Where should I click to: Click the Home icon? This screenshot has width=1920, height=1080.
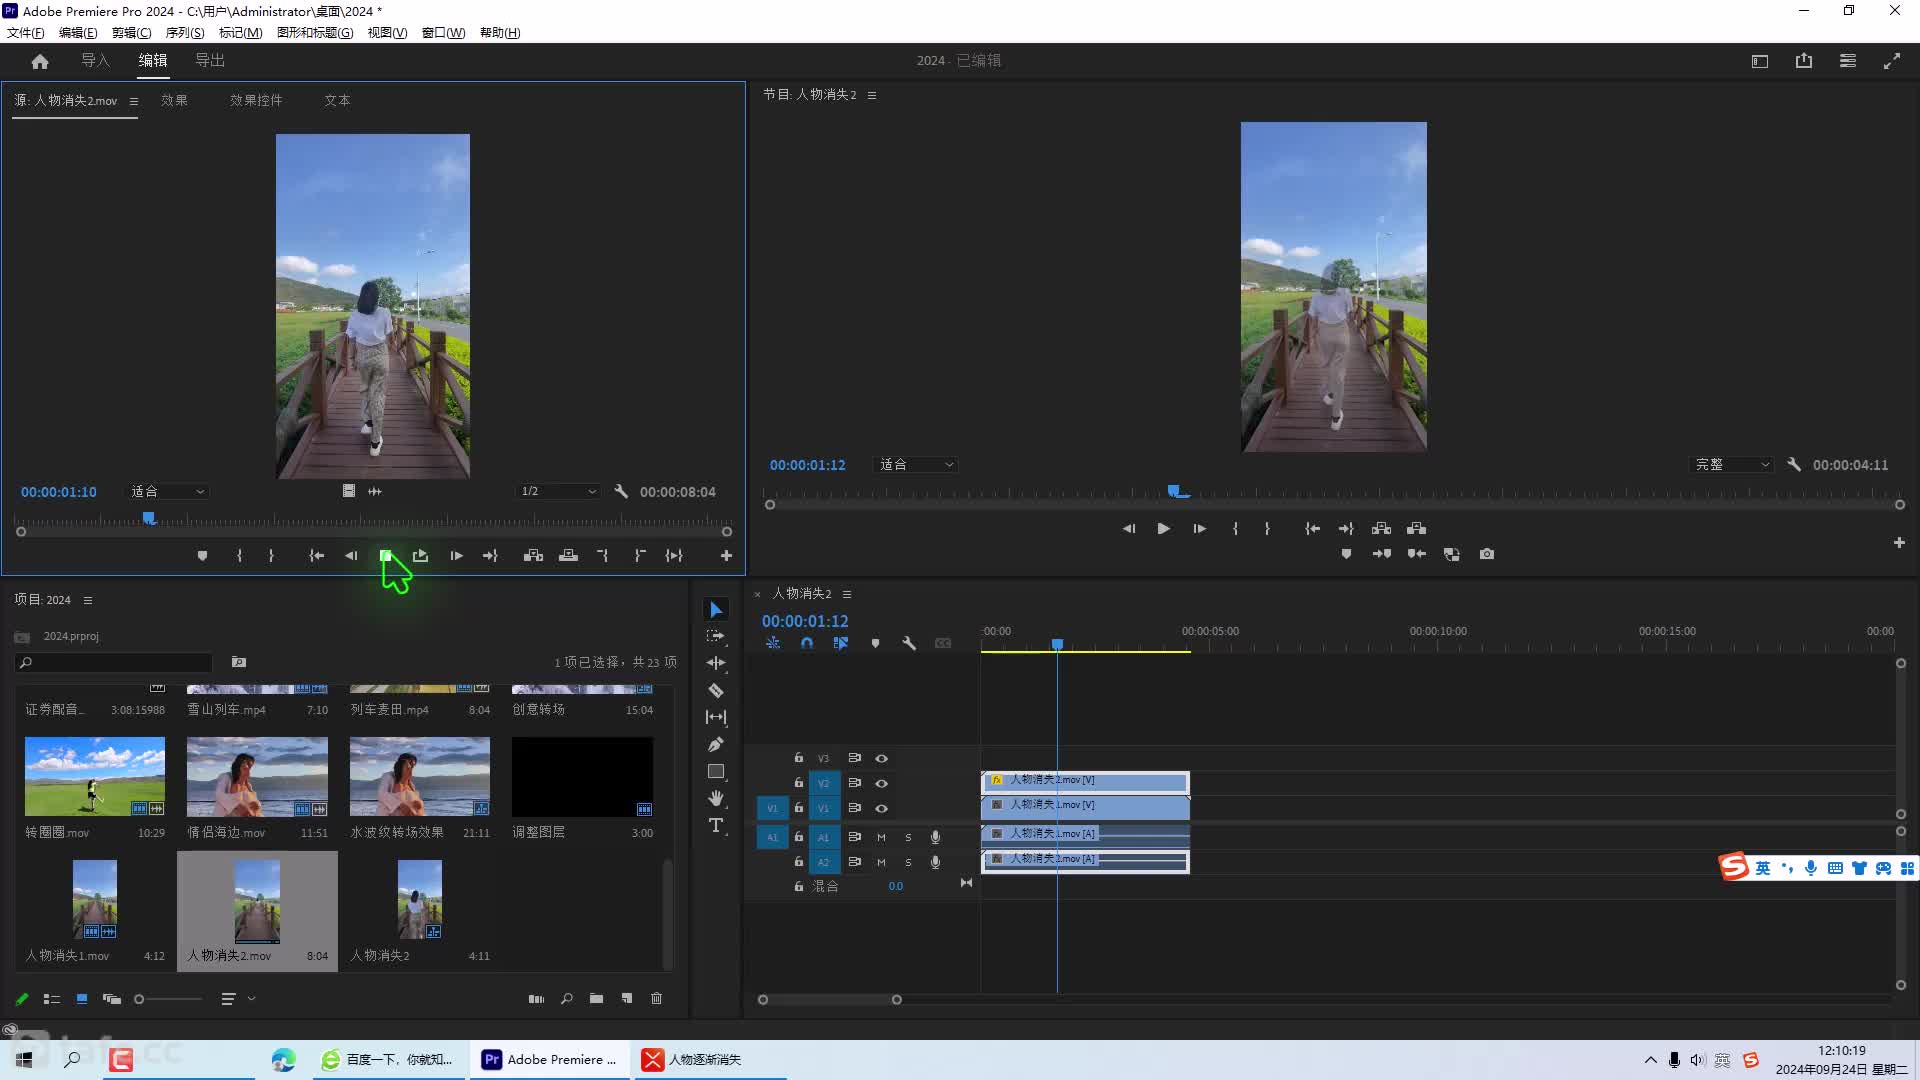40,61
